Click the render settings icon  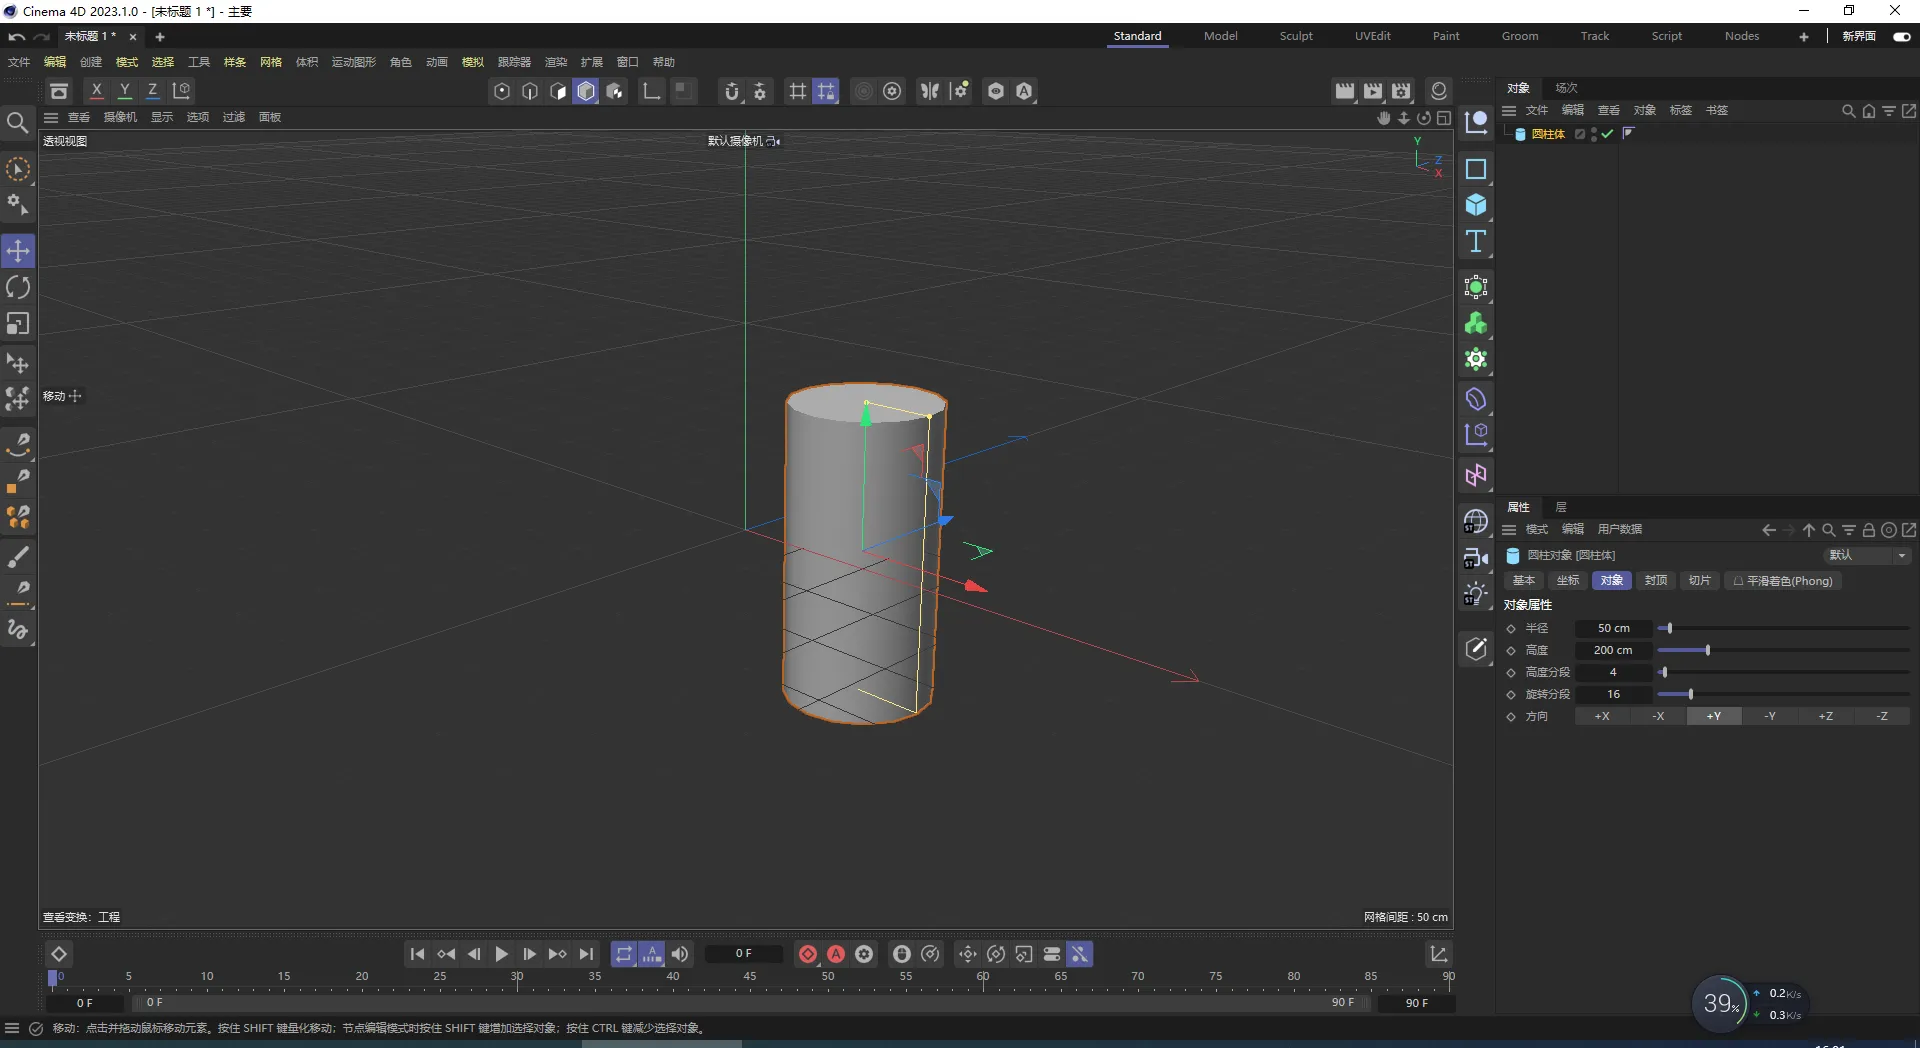pos(1401,91)
